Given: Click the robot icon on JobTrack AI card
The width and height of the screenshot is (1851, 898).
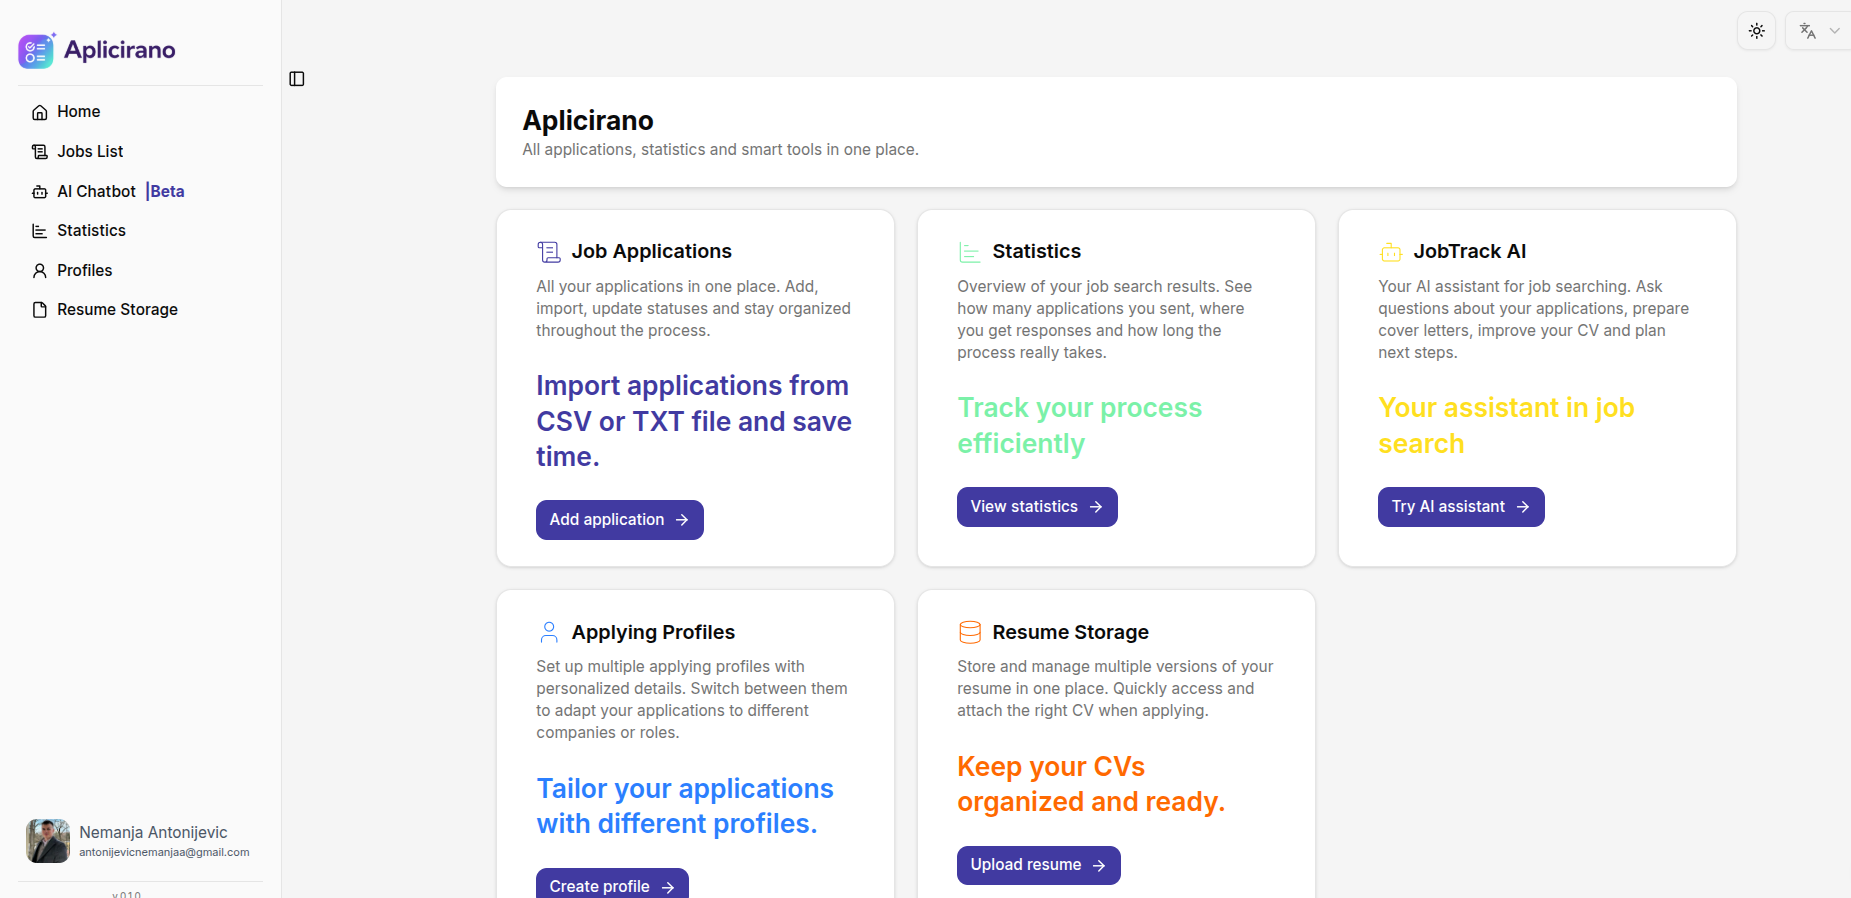Looking at the screenshot, I should tap(1390, 252).
